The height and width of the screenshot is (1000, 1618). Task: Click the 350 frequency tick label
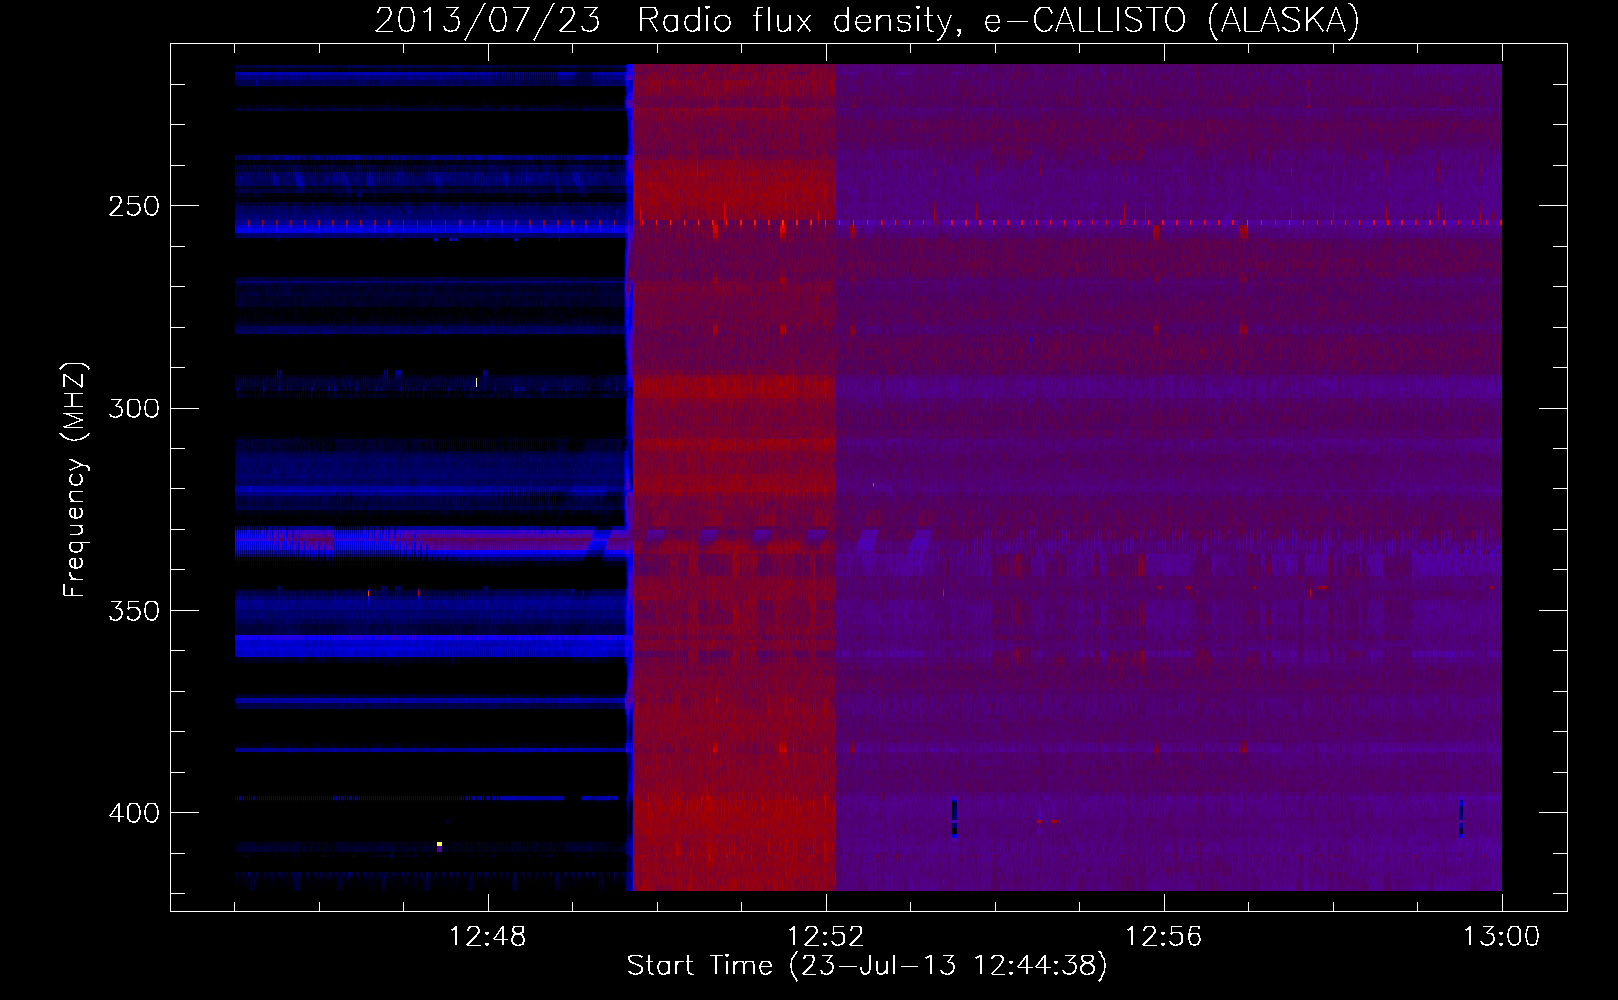click(x=134, y=611)
